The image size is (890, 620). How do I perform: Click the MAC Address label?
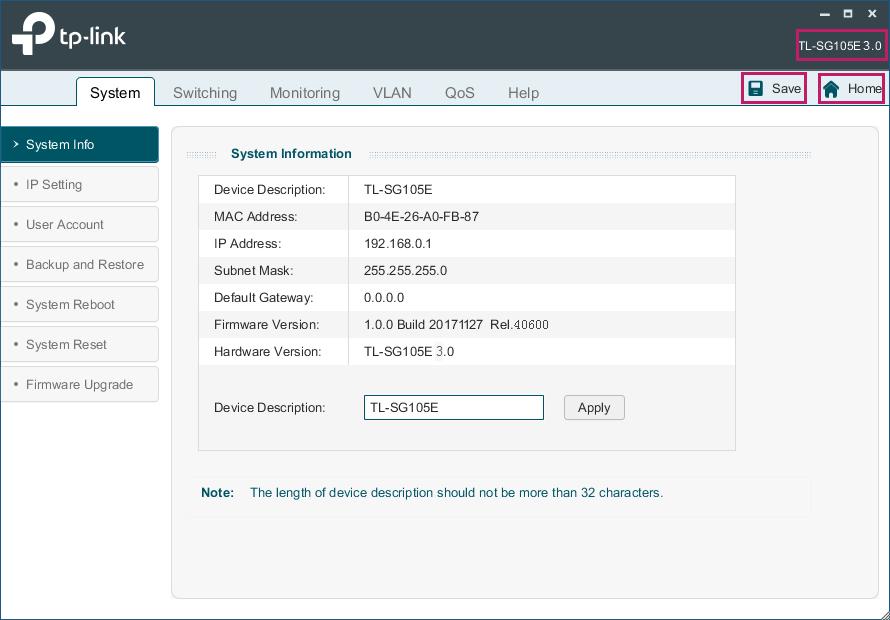coord(255,216)
